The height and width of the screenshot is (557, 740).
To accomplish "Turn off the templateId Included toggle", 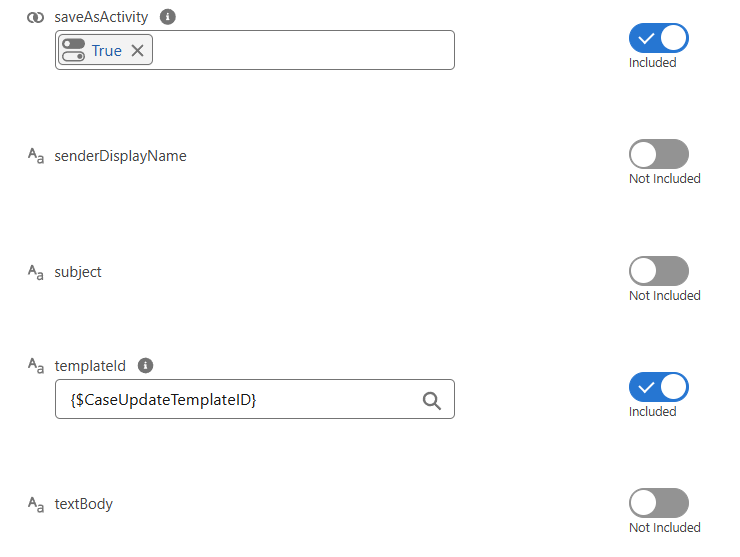I will (658, 387).
